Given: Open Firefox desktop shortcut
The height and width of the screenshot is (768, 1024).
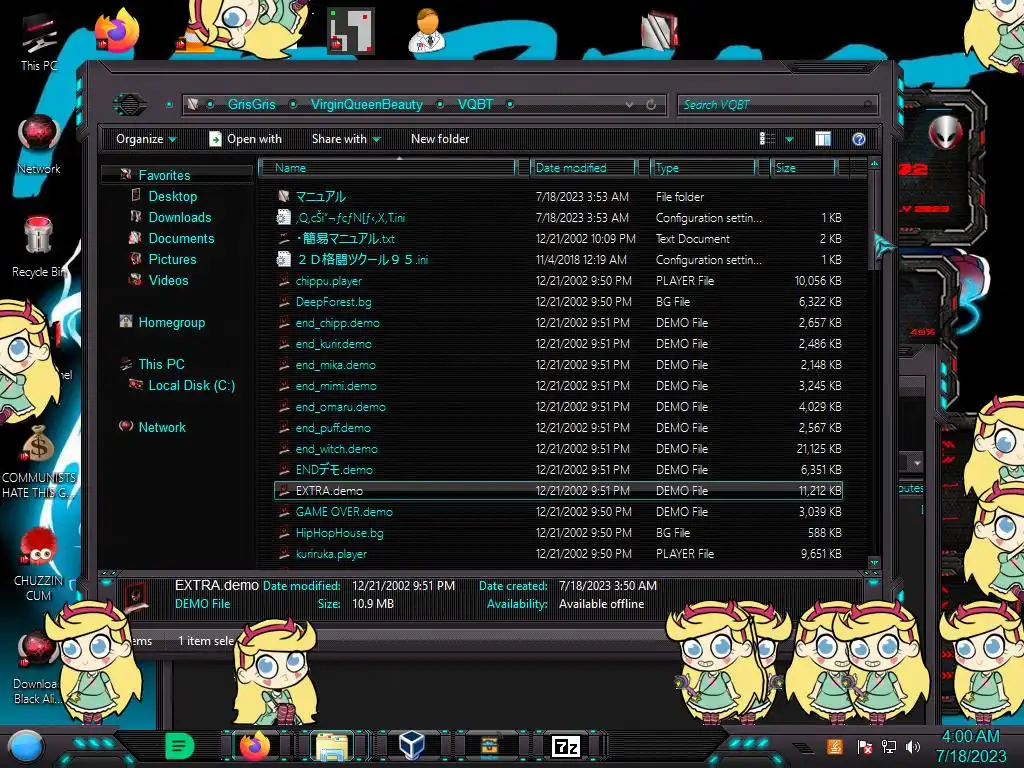Looking at the screenshot, I should [118, 31].
